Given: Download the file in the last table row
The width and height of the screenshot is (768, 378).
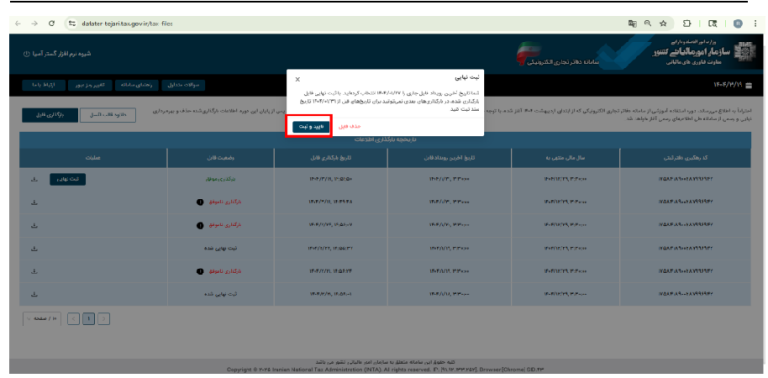Looking at the screenshot, I should tap(34, 294).
